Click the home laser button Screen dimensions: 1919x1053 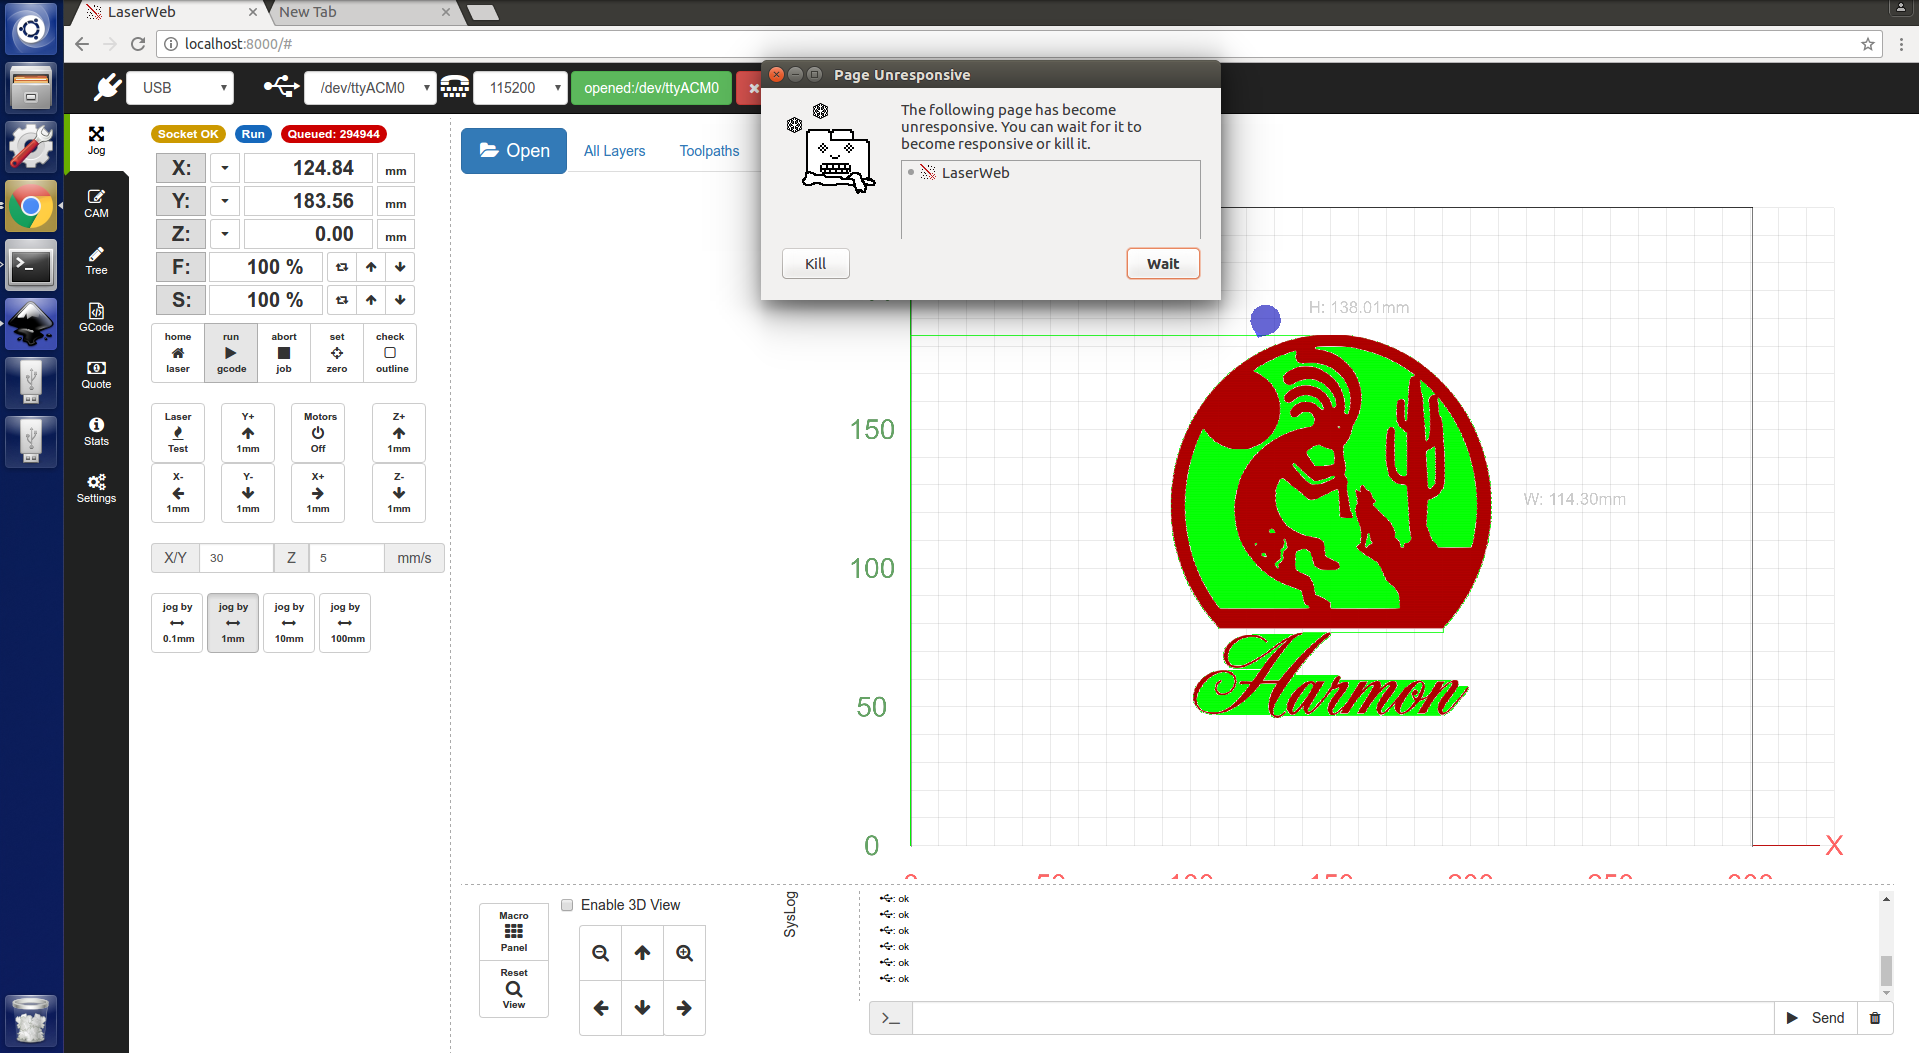178,353
